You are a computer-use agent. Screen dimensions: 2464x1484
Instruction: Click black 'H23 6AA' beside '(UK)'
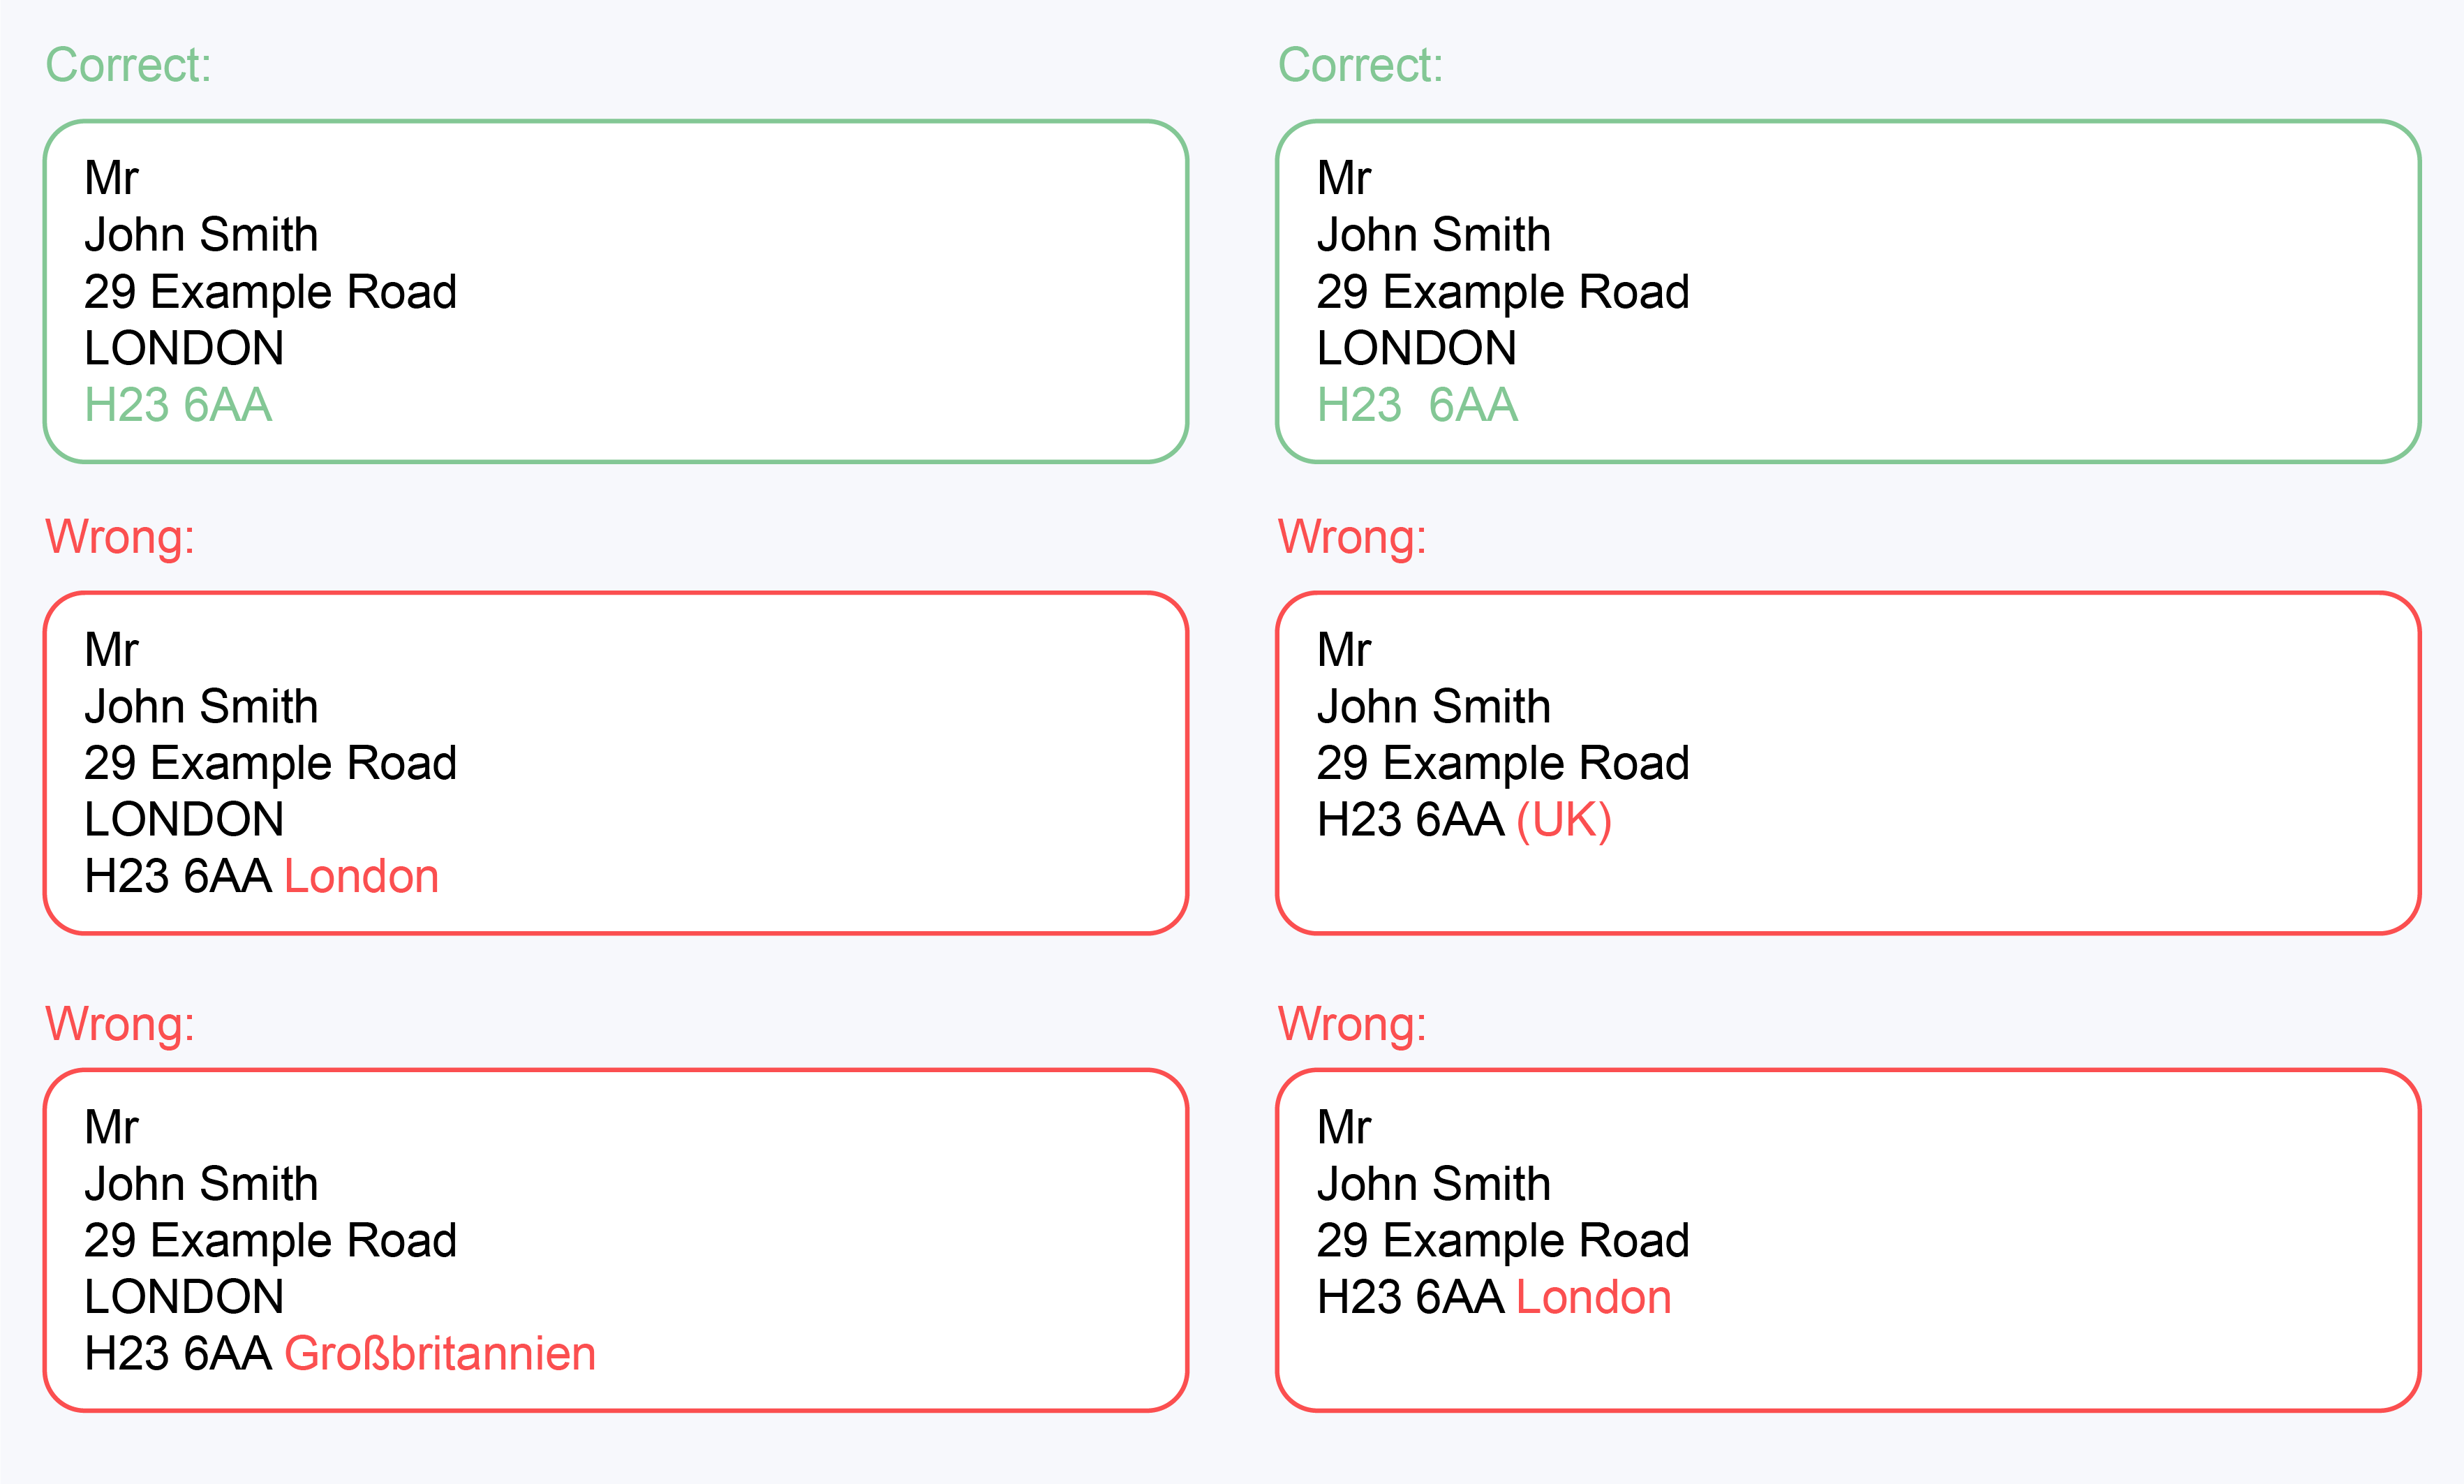tap(1410, 820)
